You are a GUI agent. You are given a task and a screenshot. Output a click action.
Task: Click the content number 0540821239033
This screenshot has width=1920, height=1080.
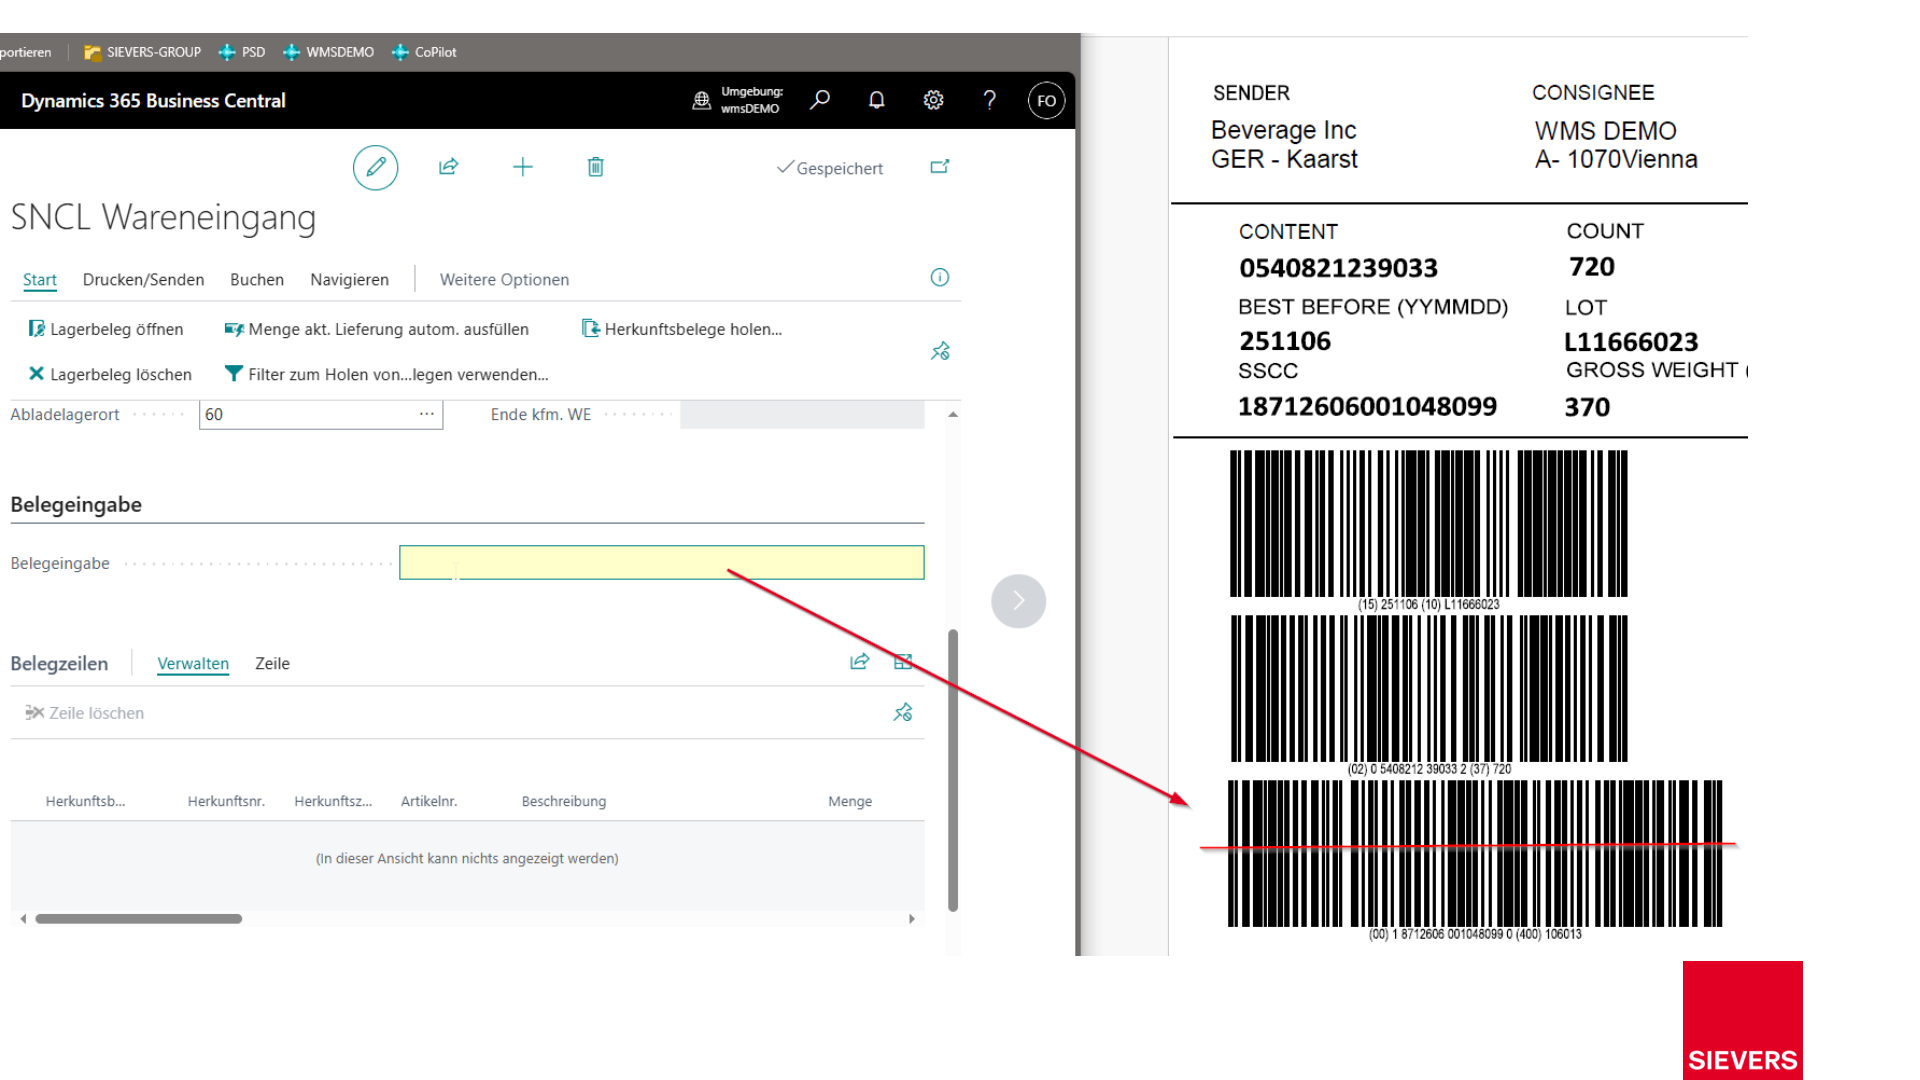point(1338,268)
